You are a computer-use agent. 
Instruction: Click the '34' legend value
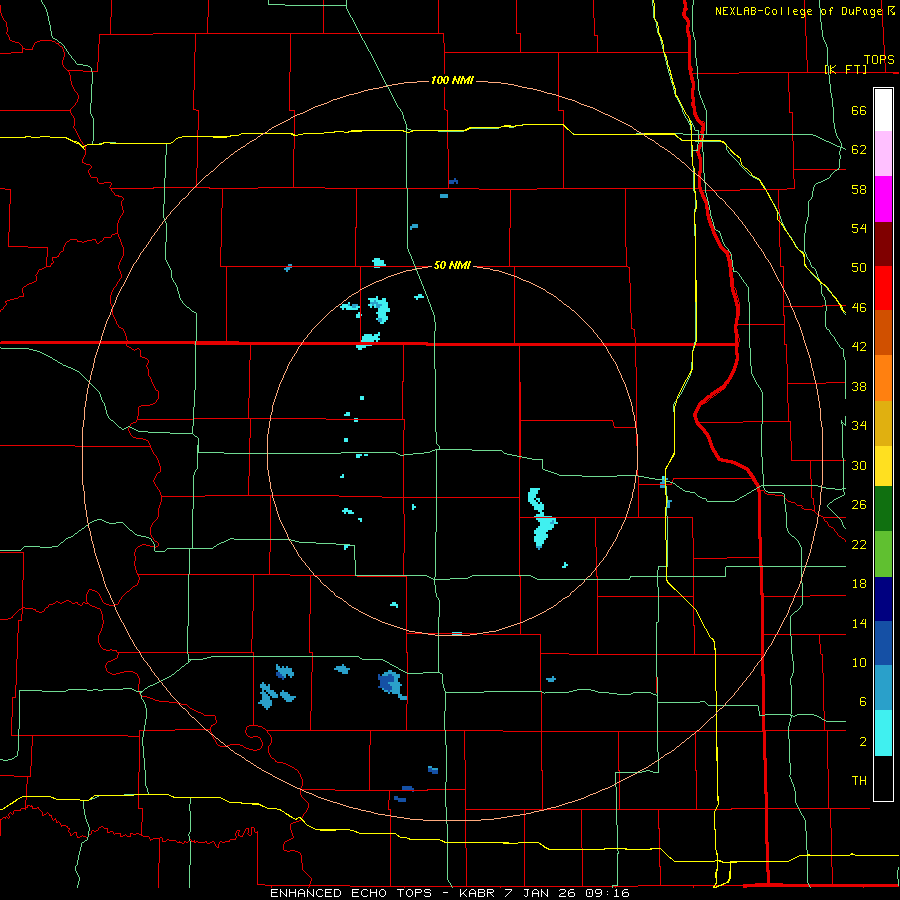tap(859, 425)
